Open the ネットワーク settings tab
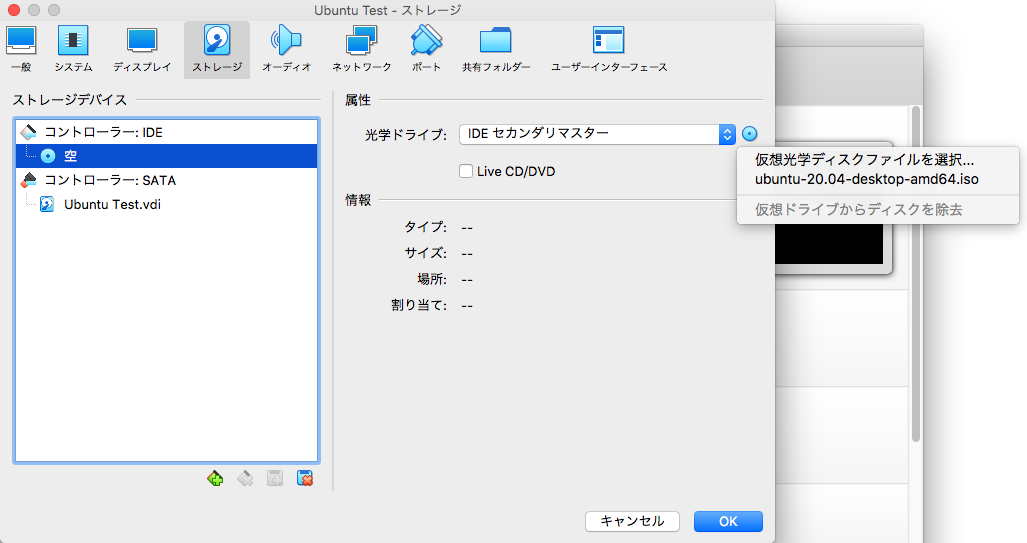The height and width of the screenshot is (543, 1027). click(362, 50)
